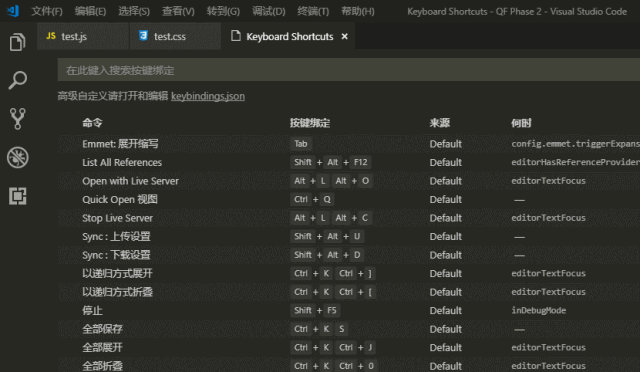Screen dimensions: 640x372
Task: Select the List All References command
Action: [x=349, y=162]
